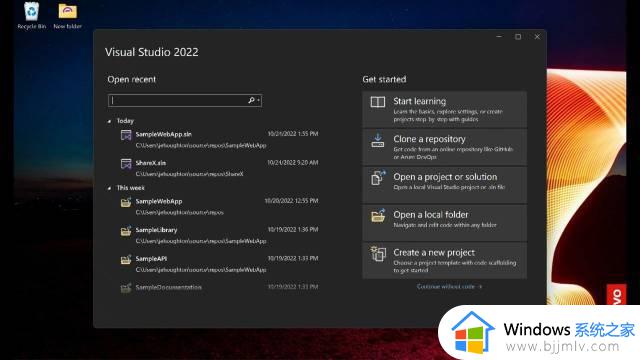Click the search magnifier icon
The height and width of the screenshot is (360, 640).
pyautogui.click(x=251, y=100)
